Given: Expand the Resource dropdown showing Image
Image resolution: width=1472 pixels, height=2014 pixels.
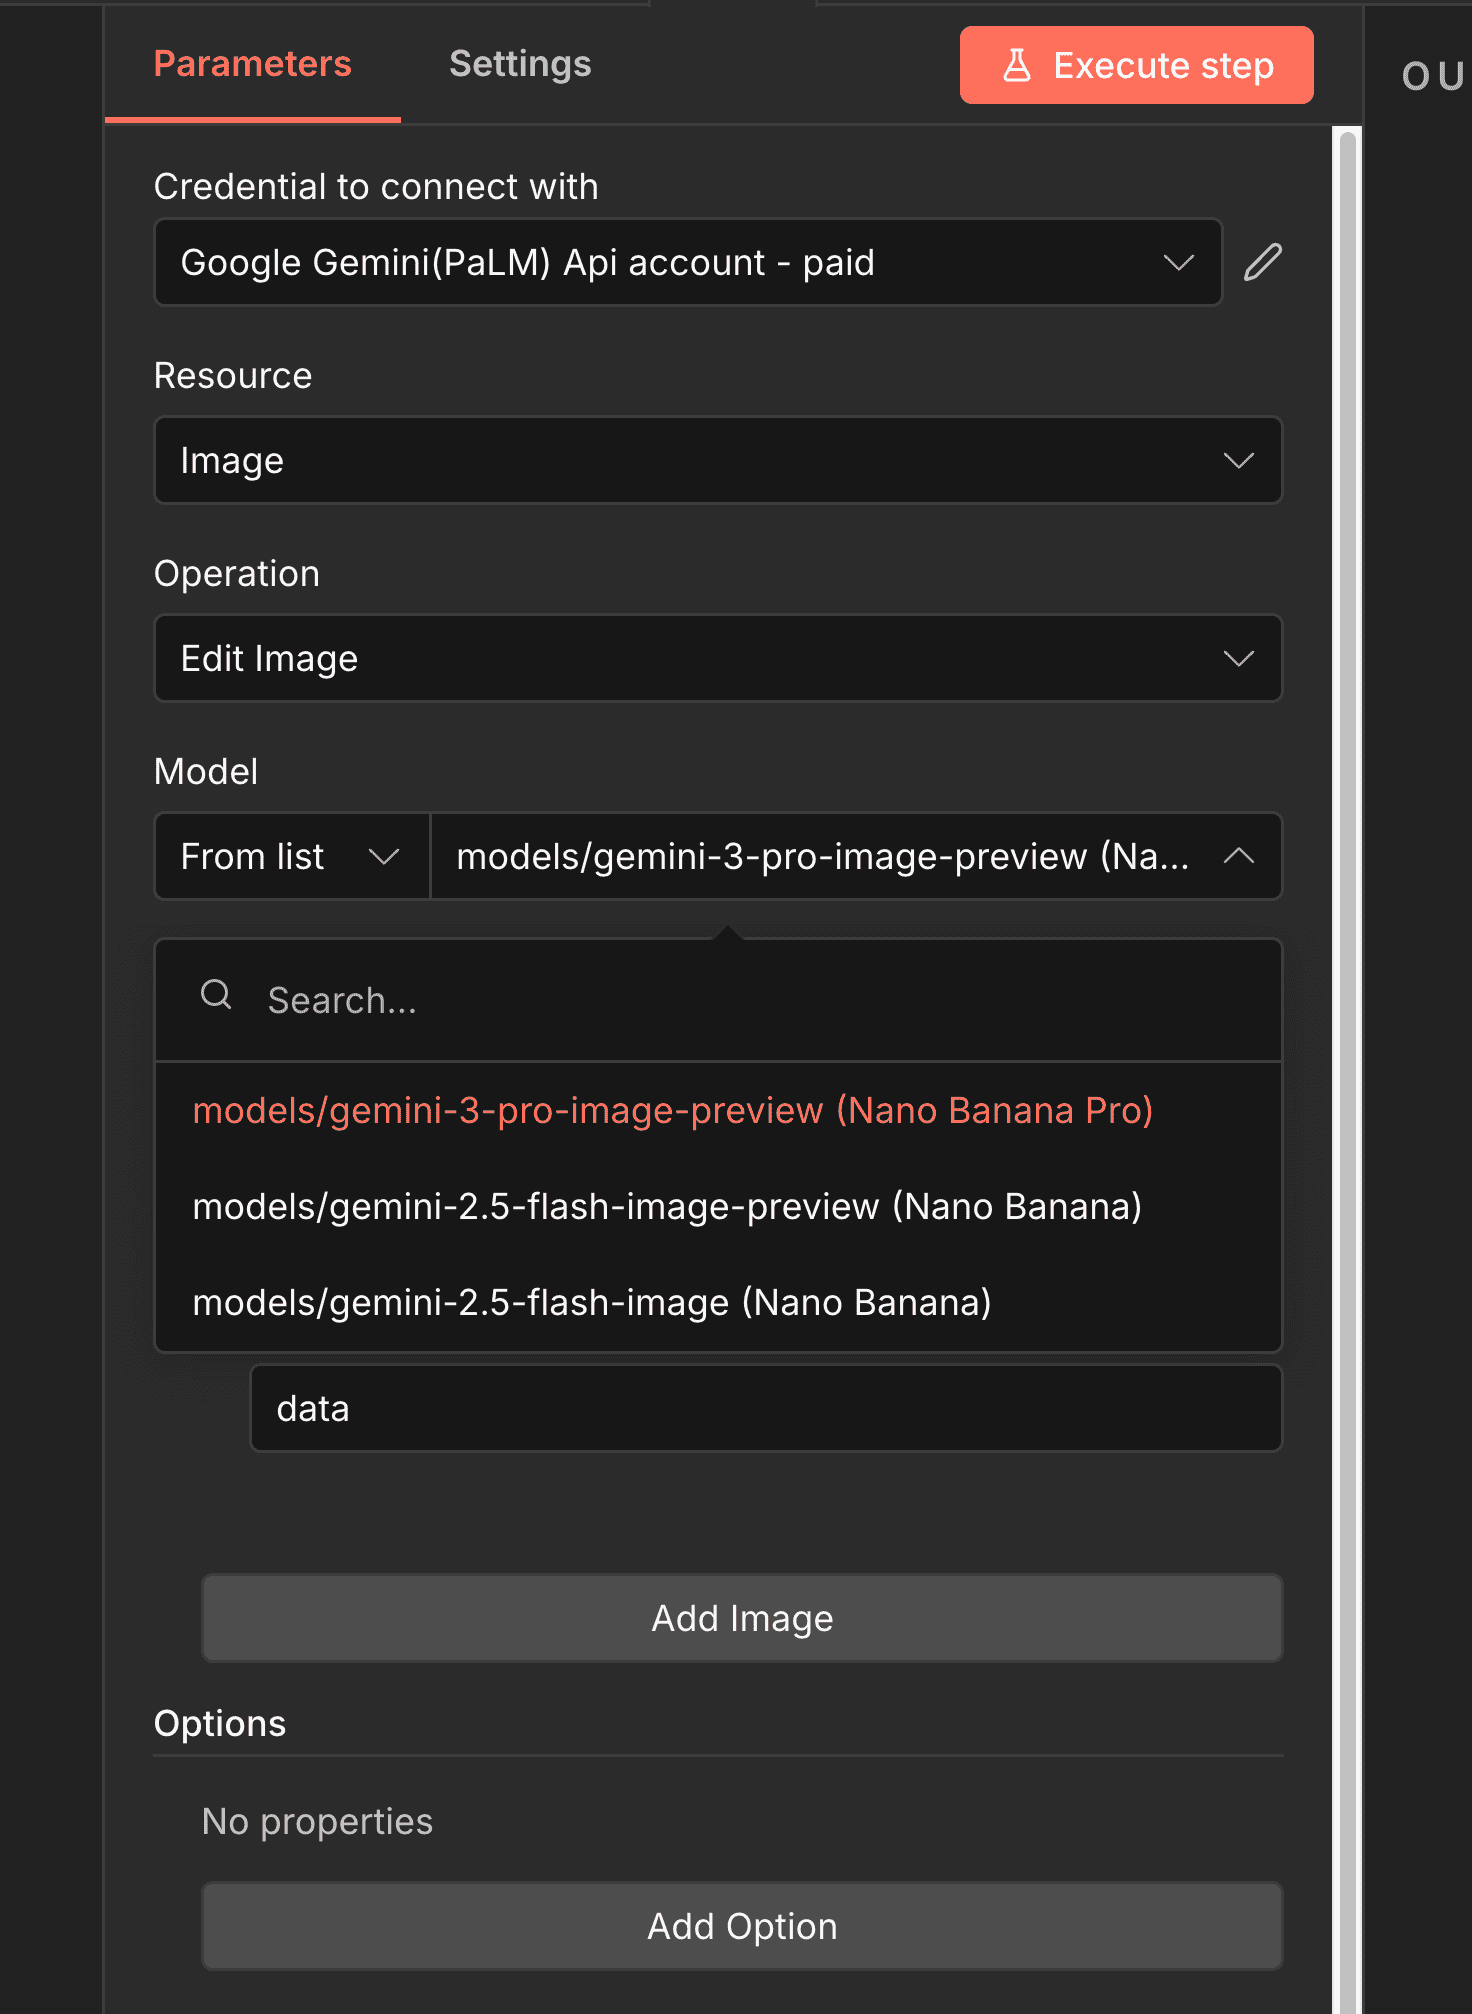Looking at the screenshot, I should [718, 460].
